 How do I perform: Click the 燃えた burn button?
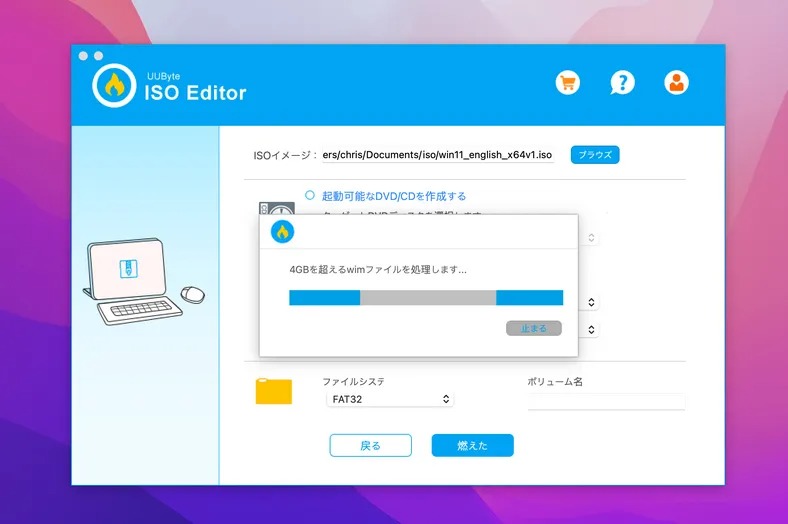472,445
